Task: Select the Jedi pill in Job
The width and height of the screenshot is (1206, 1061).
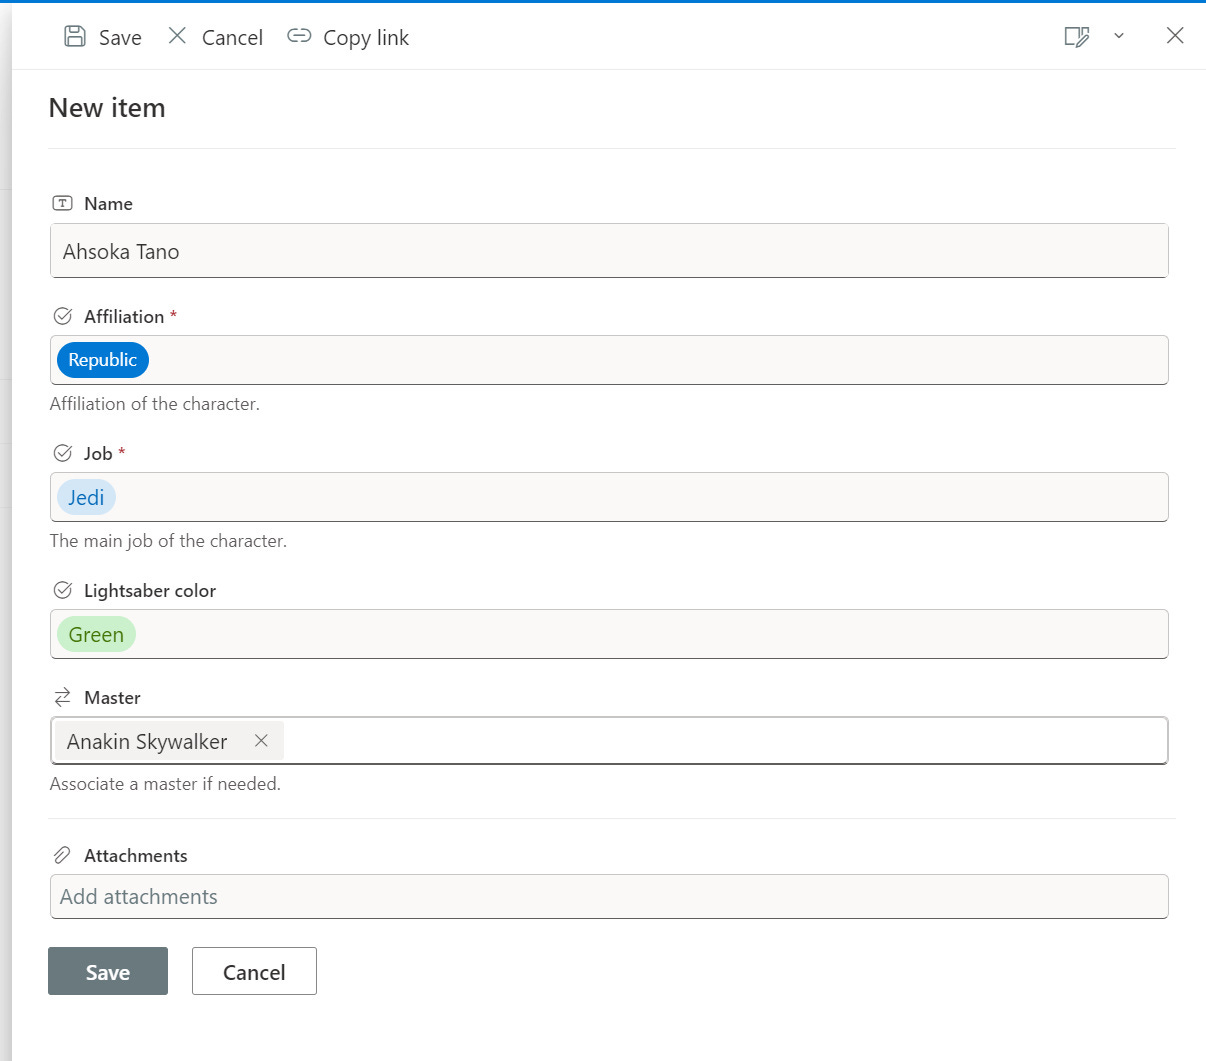Action: coord(86,497)
